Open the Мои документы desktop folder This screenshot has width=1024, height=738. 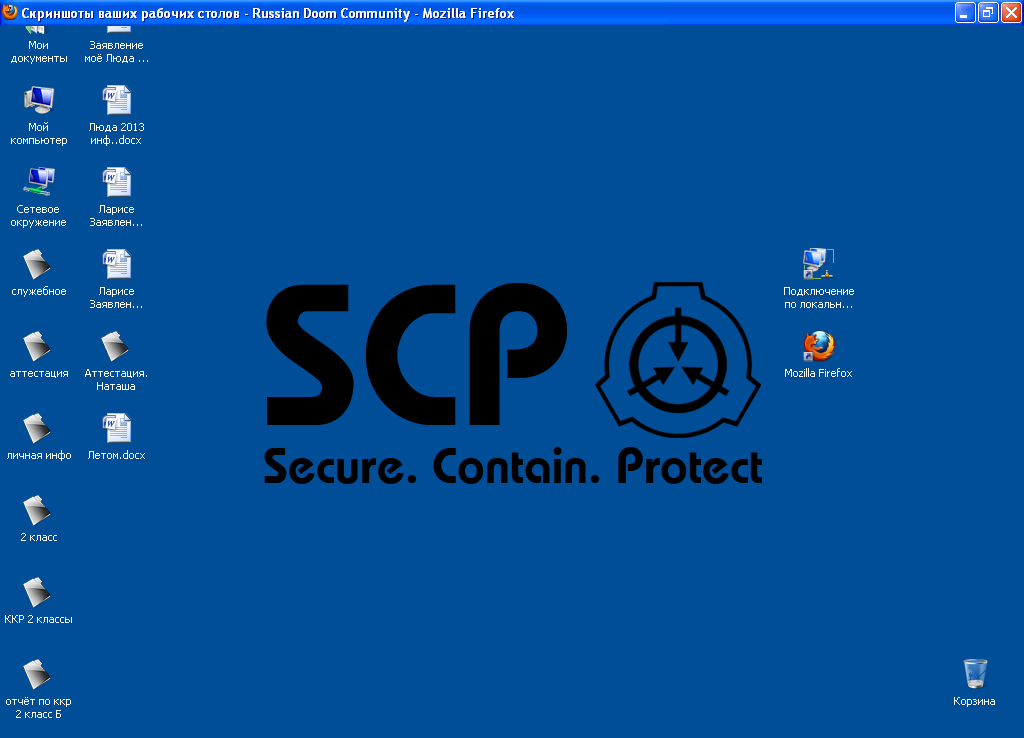38,46
